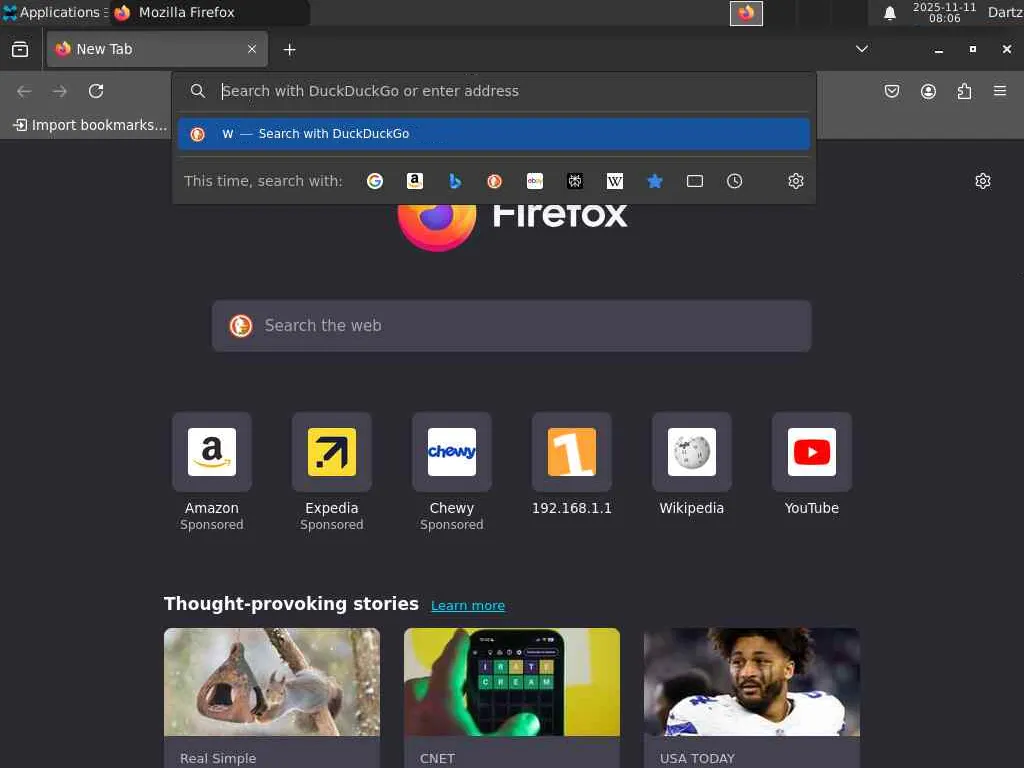Viewport: 1024px width, 768px height.
Task: Select the New Tab tab
Action: [157, 49]
